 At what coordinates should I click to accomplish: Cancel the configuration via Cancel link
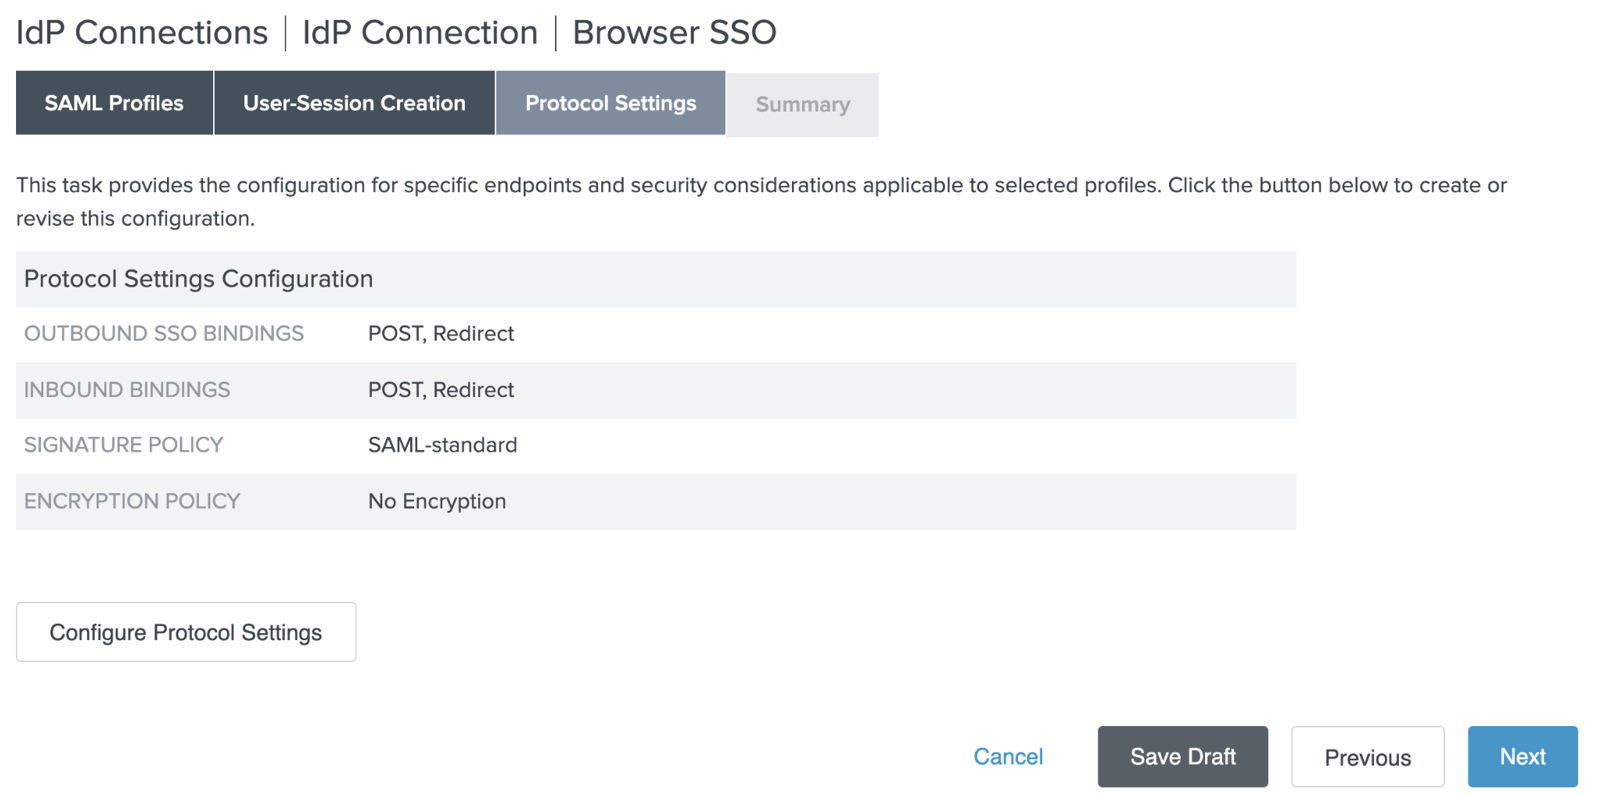(x=1008, y=757)
